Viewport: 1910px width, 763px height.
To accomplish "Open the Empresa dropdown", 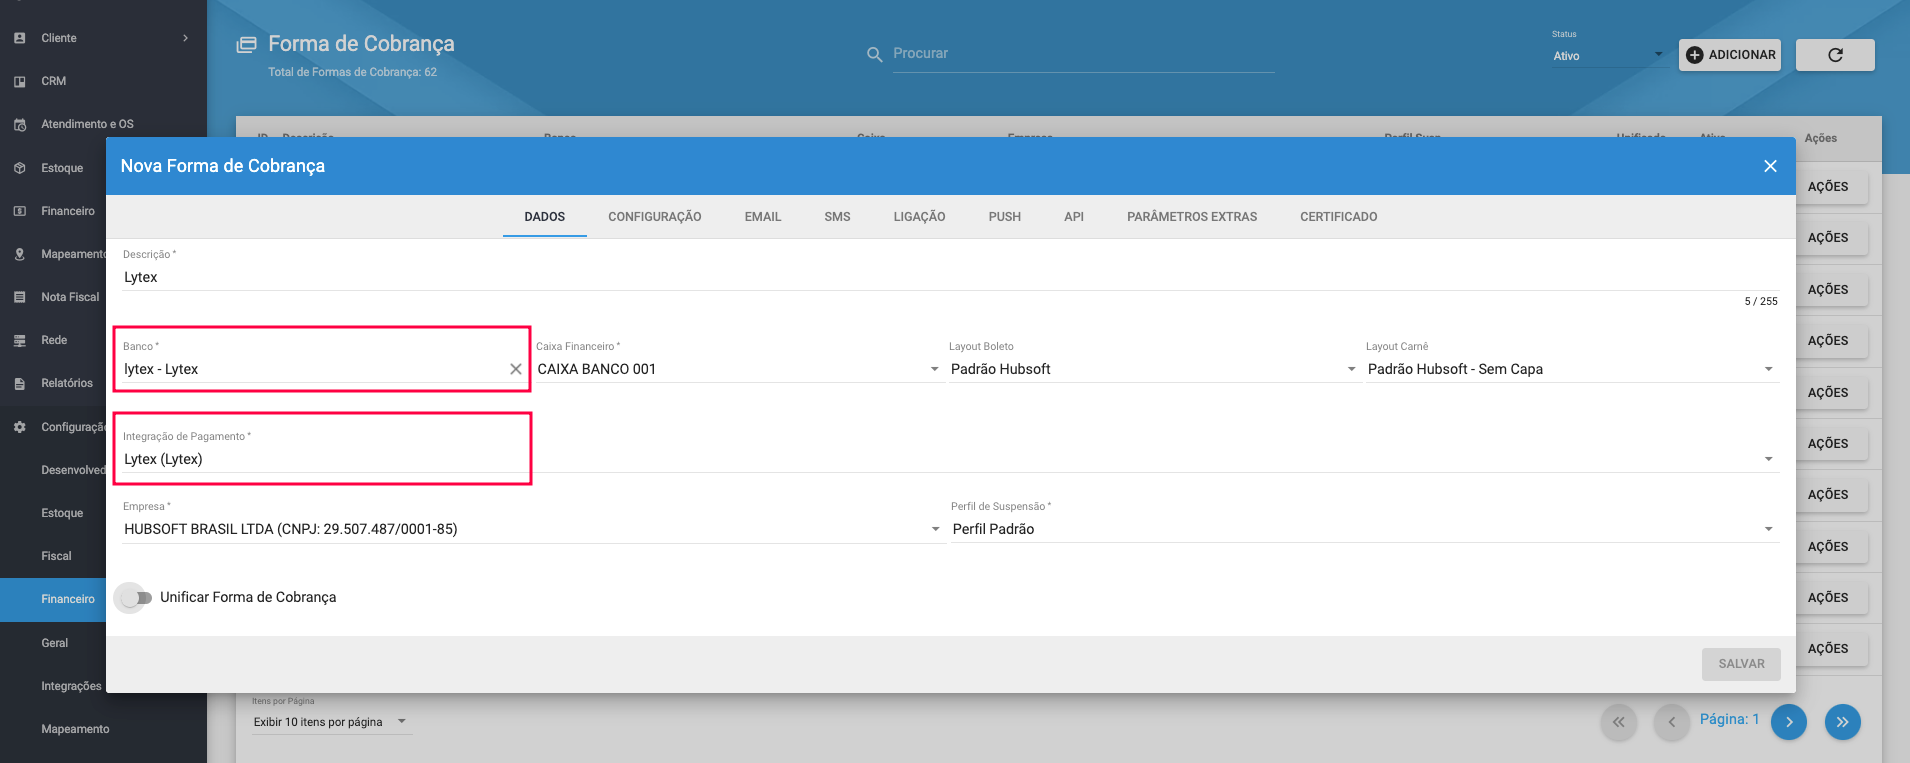I will (533, 529).
